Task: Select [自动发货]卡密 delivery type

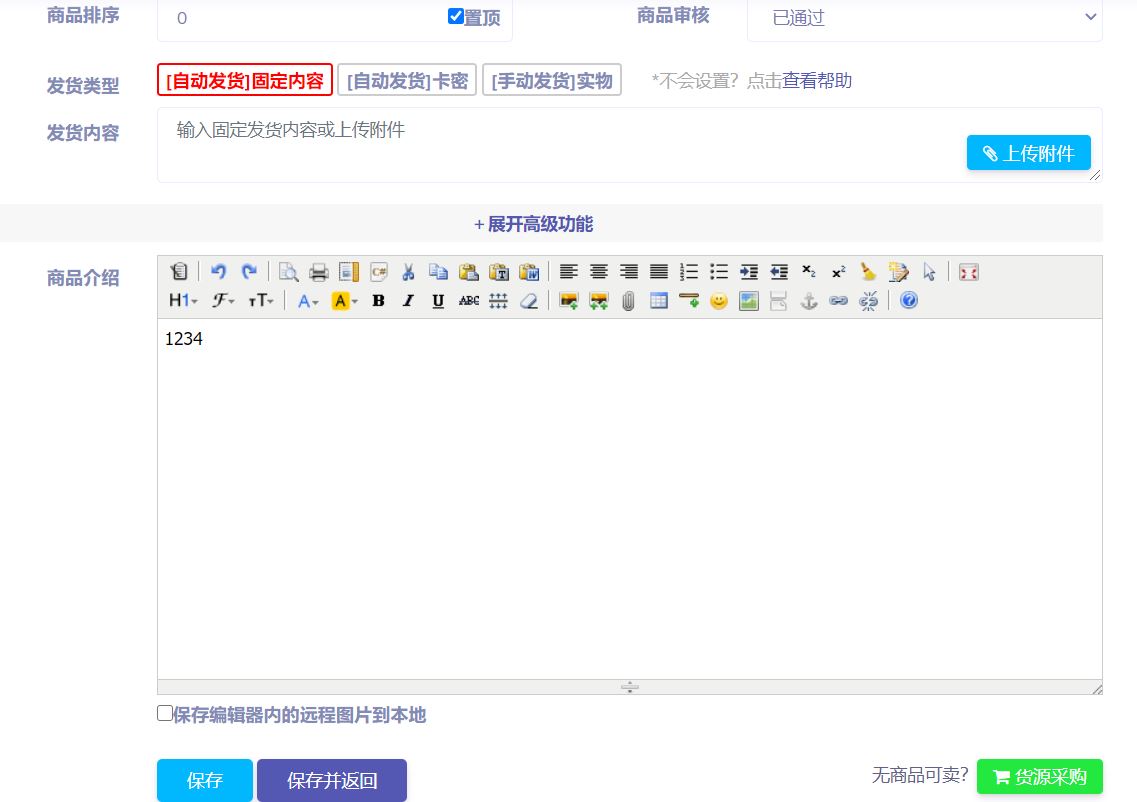Action: coord(407,80)
